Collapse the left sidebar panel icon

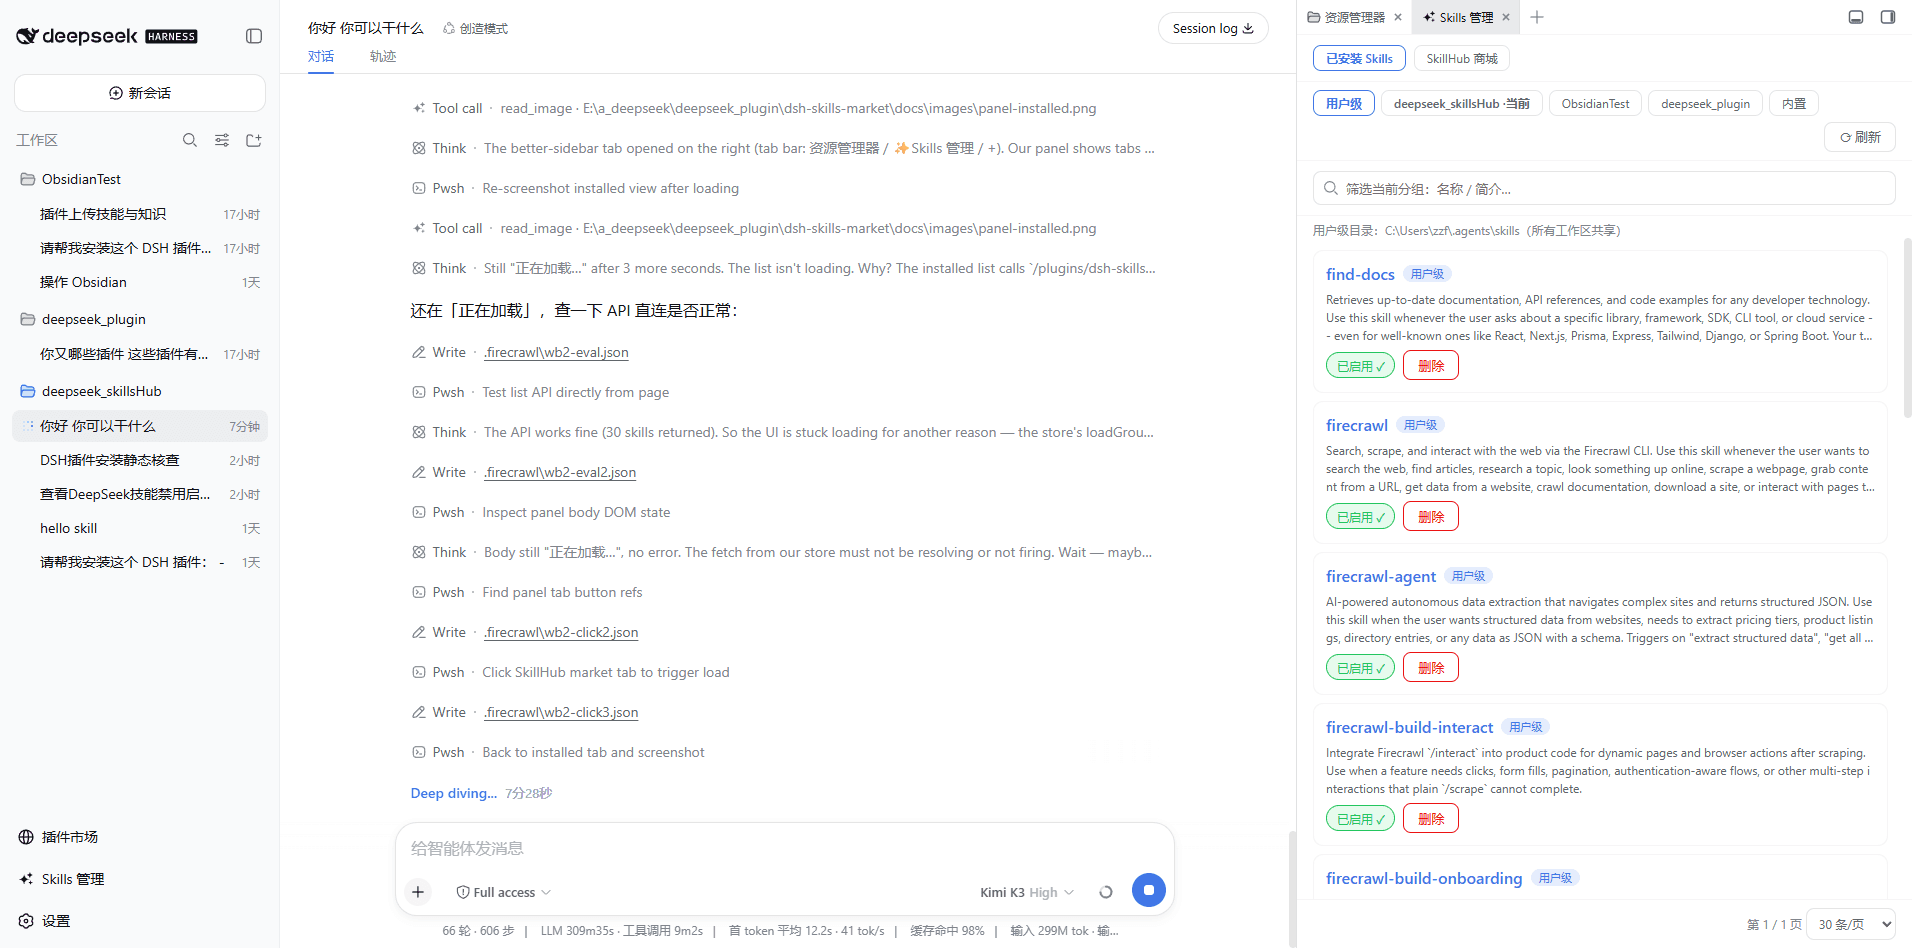(x=254, y=36)
